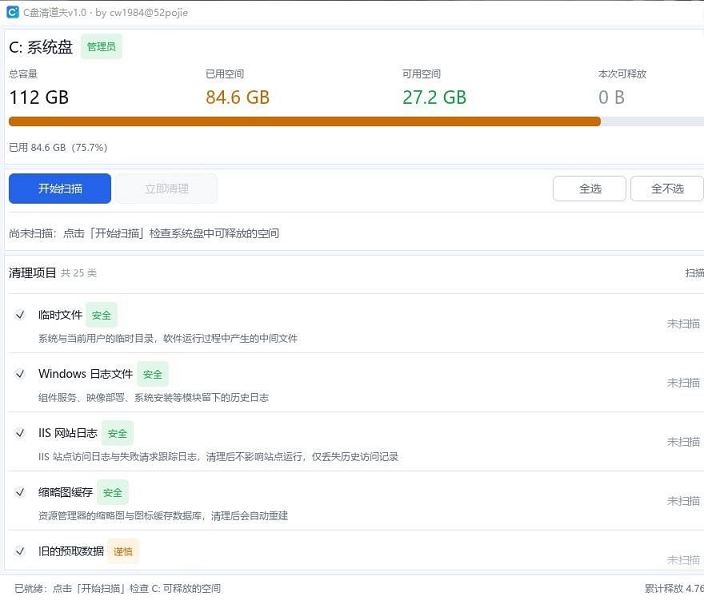Toggle the 旧的预取数据 checkbox

(20, 551)
